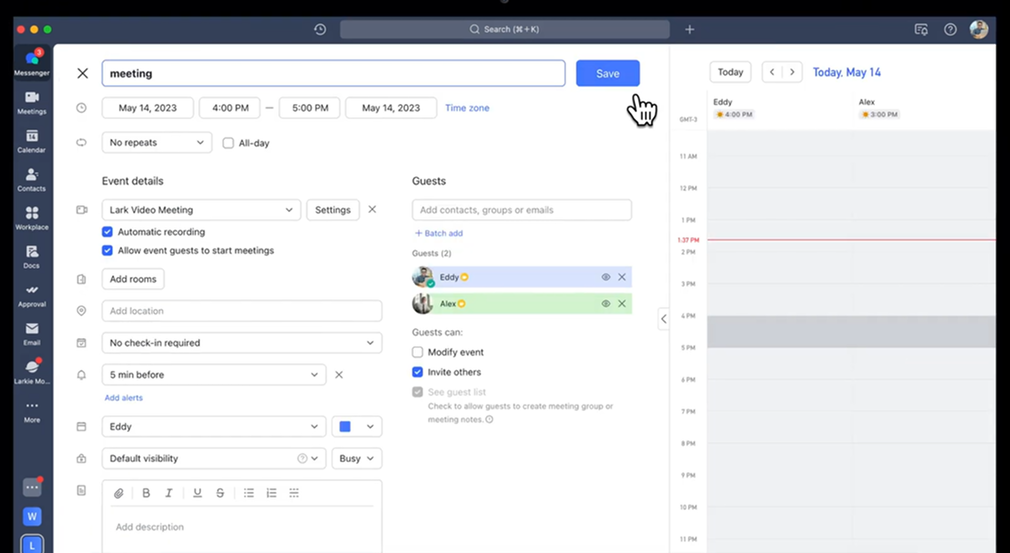Open Messenger in the left sidebar
1010x553 pixels.
pos(32,62)
